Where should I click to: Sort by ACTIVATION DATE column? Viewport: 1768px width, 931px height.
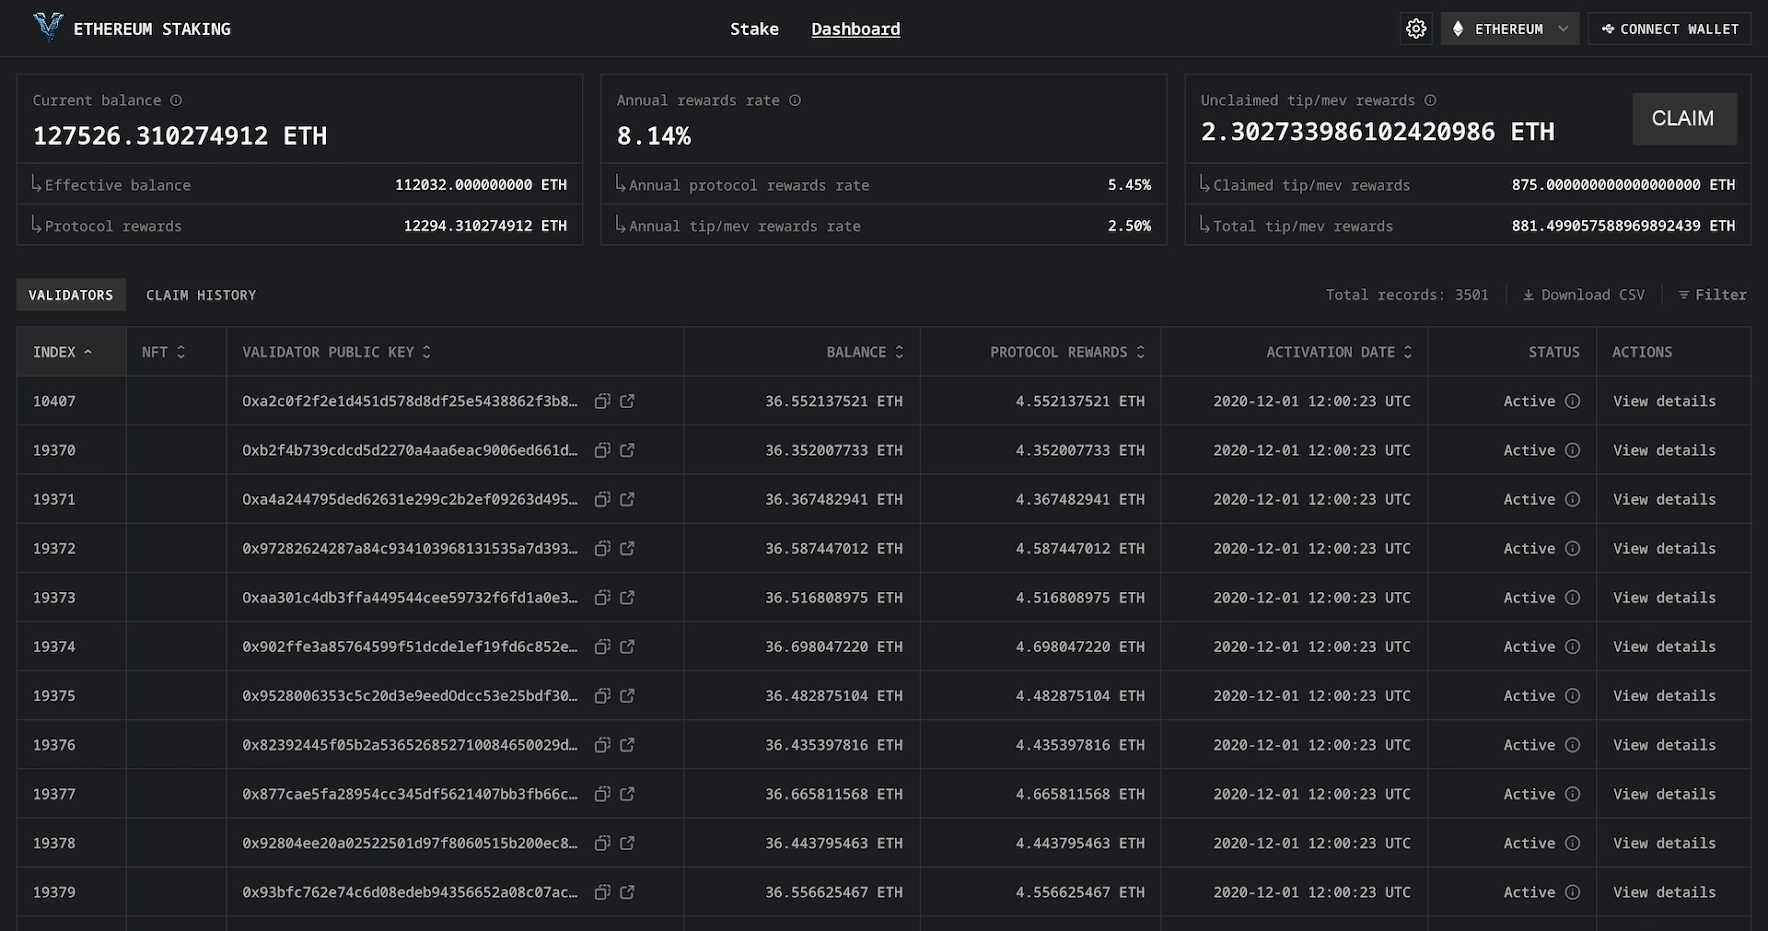pos(1407,352)
